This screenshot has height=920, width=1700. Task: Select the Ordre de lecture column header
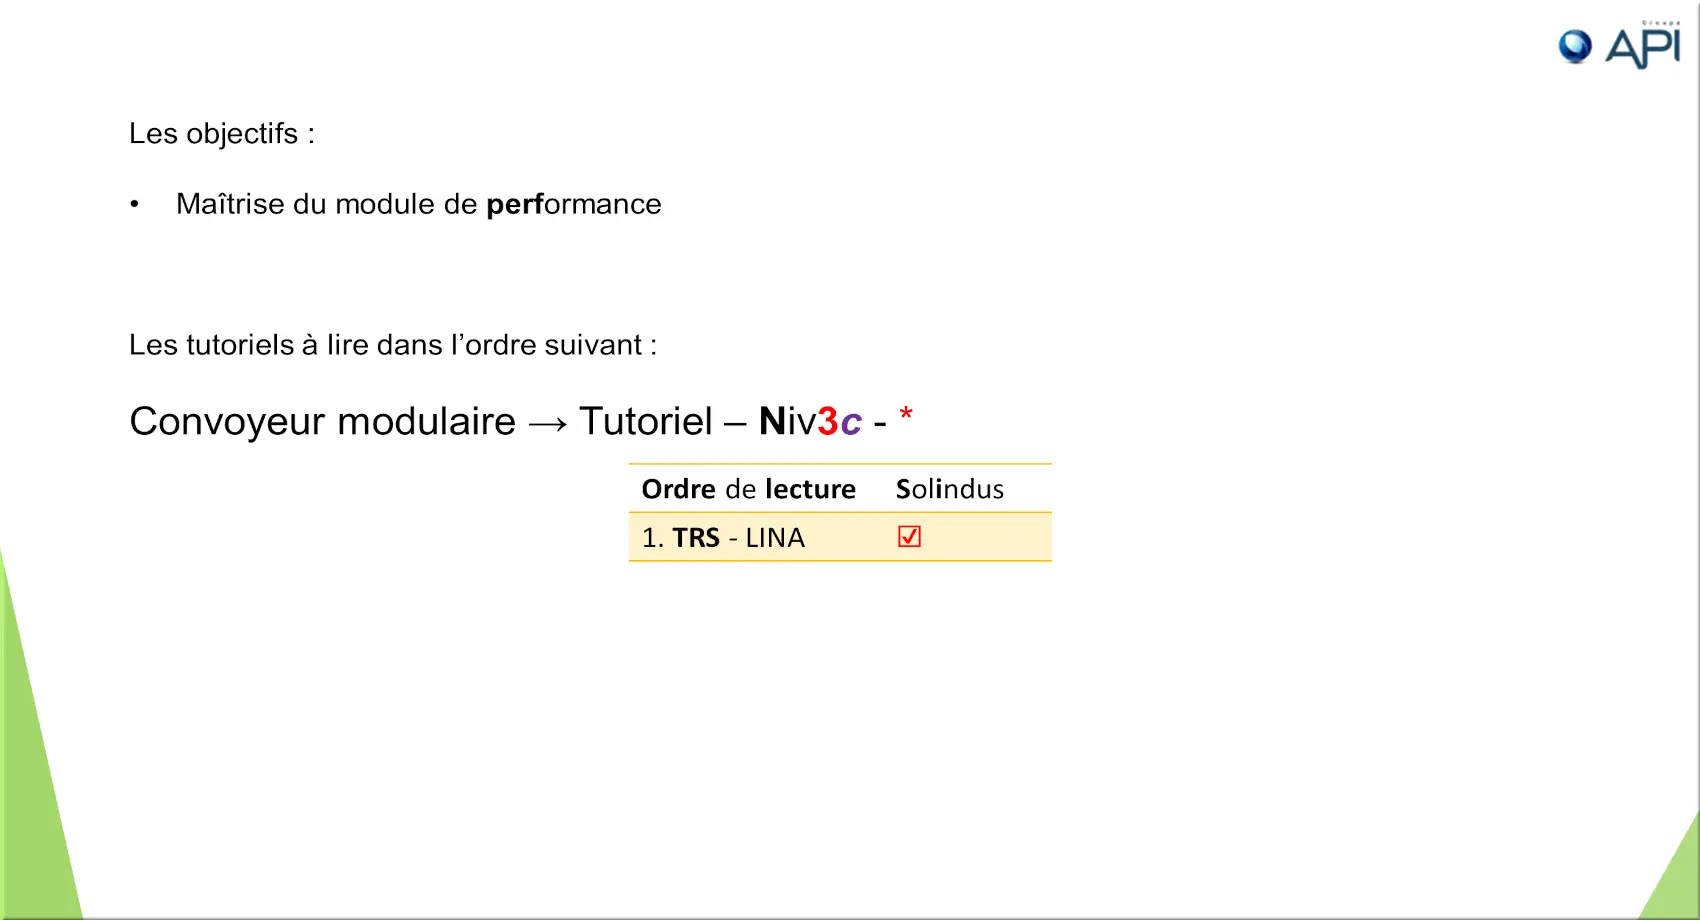click(748, 489)
